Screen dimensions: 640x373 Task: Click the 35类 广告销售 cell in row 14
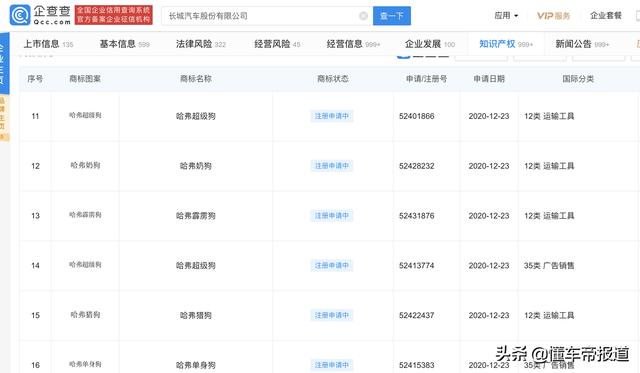click(549, 266)
